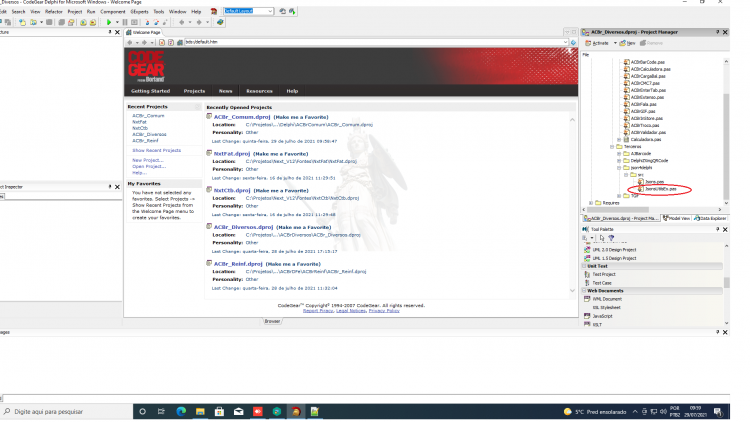Image resolution: width=750 pixels, height=422 pixels.
Task: Collapse the Terceiros folder node
Action: tap(612, 146)
